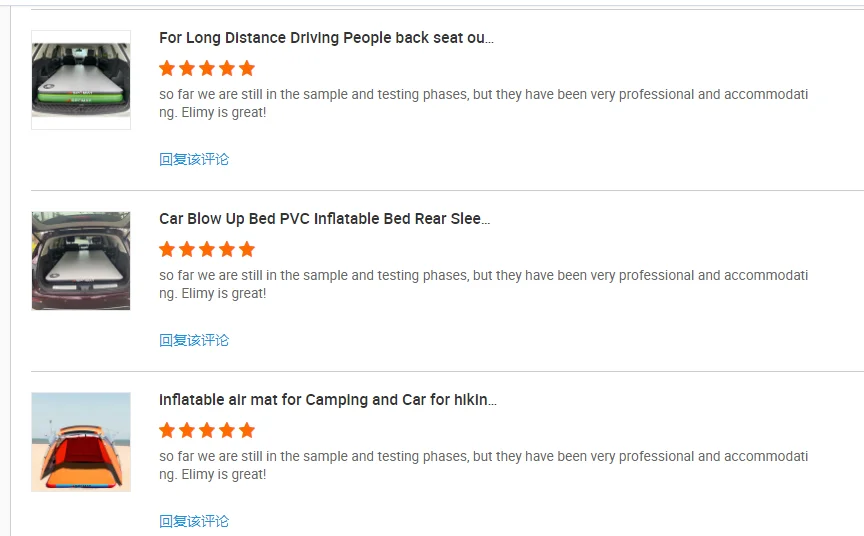The image size is (864, 536).
Task: Open the car back seat mattress thumbnail
Action: tap(81, 80)
